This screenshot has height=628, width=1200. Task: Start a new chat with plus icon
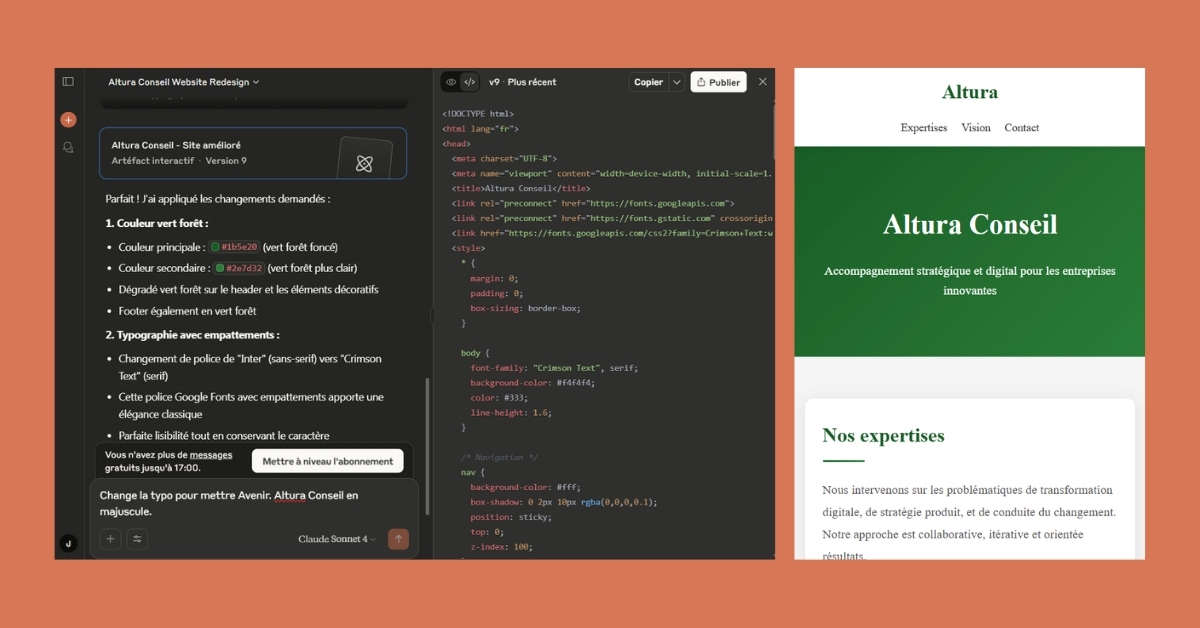(68, 120)
